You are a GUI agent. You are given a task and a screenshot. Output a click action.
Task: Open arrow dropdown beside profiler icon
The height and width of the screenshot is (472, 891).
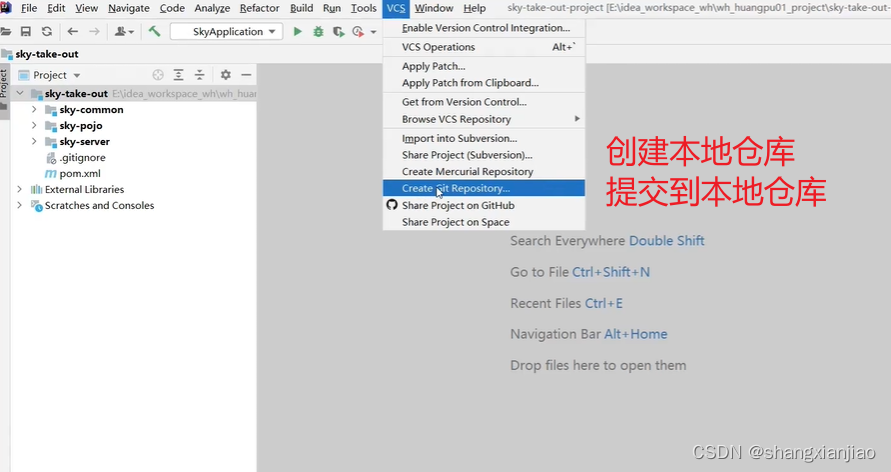click(373, 32)
